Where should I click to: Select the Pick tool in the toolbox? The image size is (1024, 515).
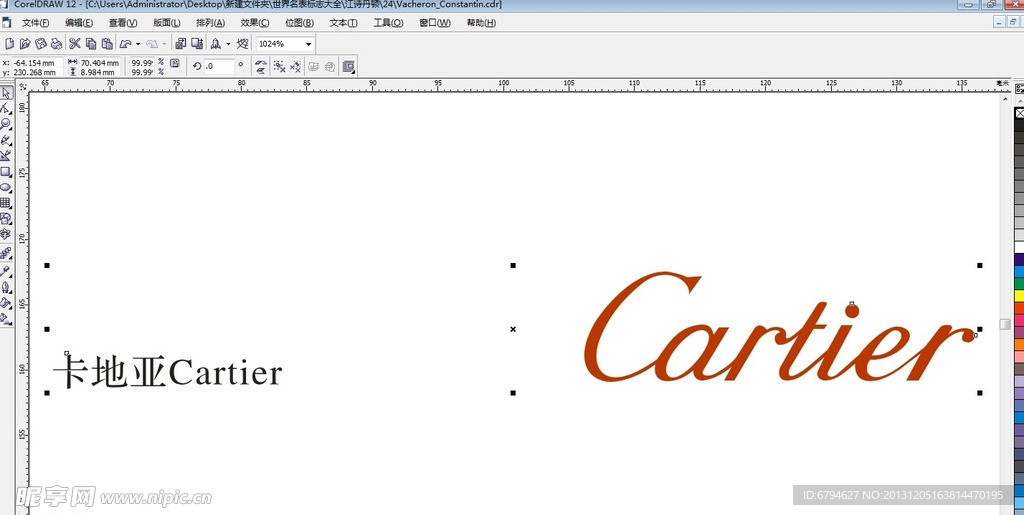pos(6,93)
